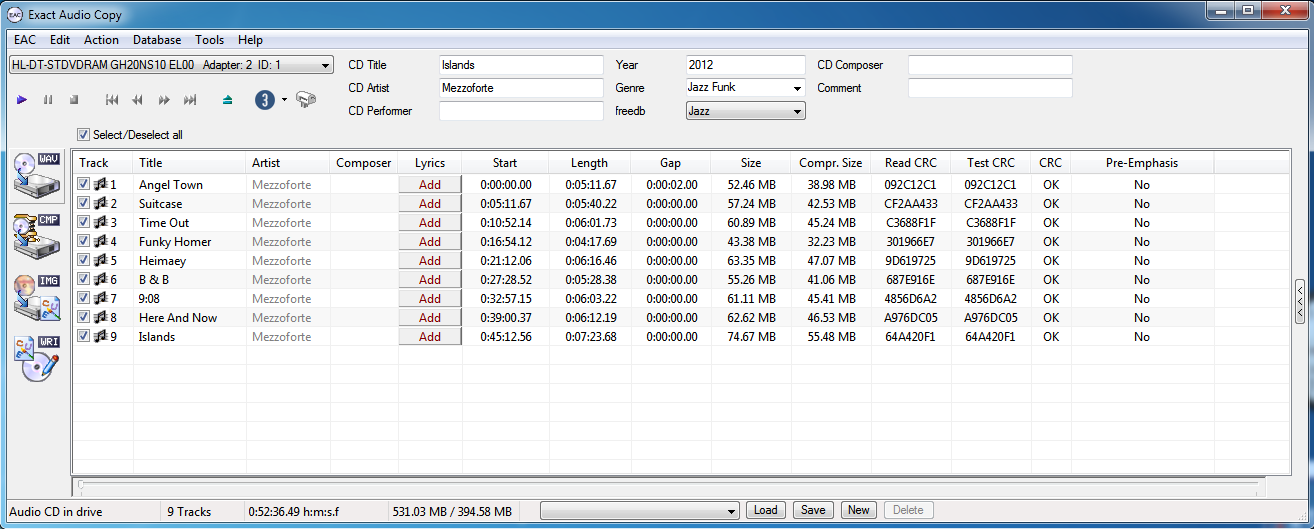
Task: Open the Action menu
Action: pos(101,40)
